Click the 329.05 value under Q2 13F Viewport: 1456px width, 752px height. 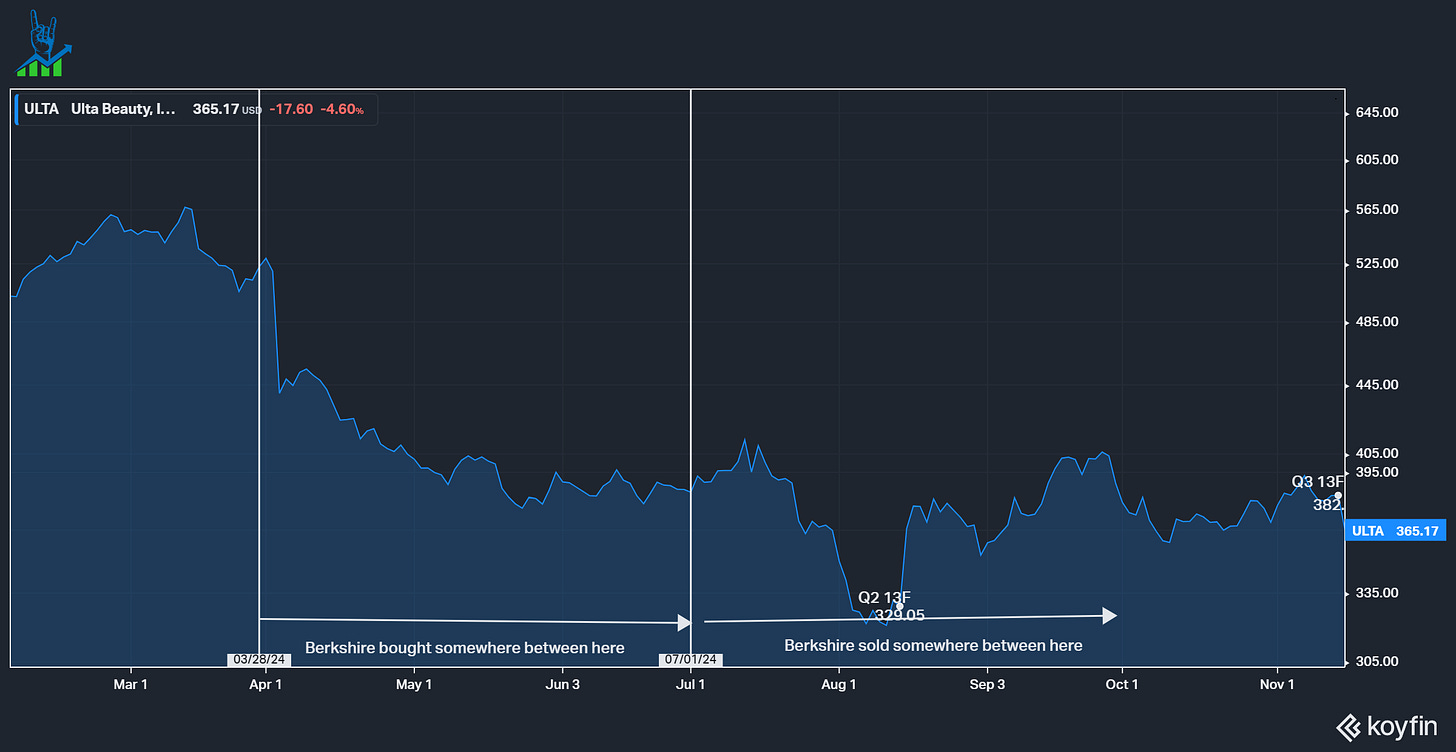click(900, 616)
